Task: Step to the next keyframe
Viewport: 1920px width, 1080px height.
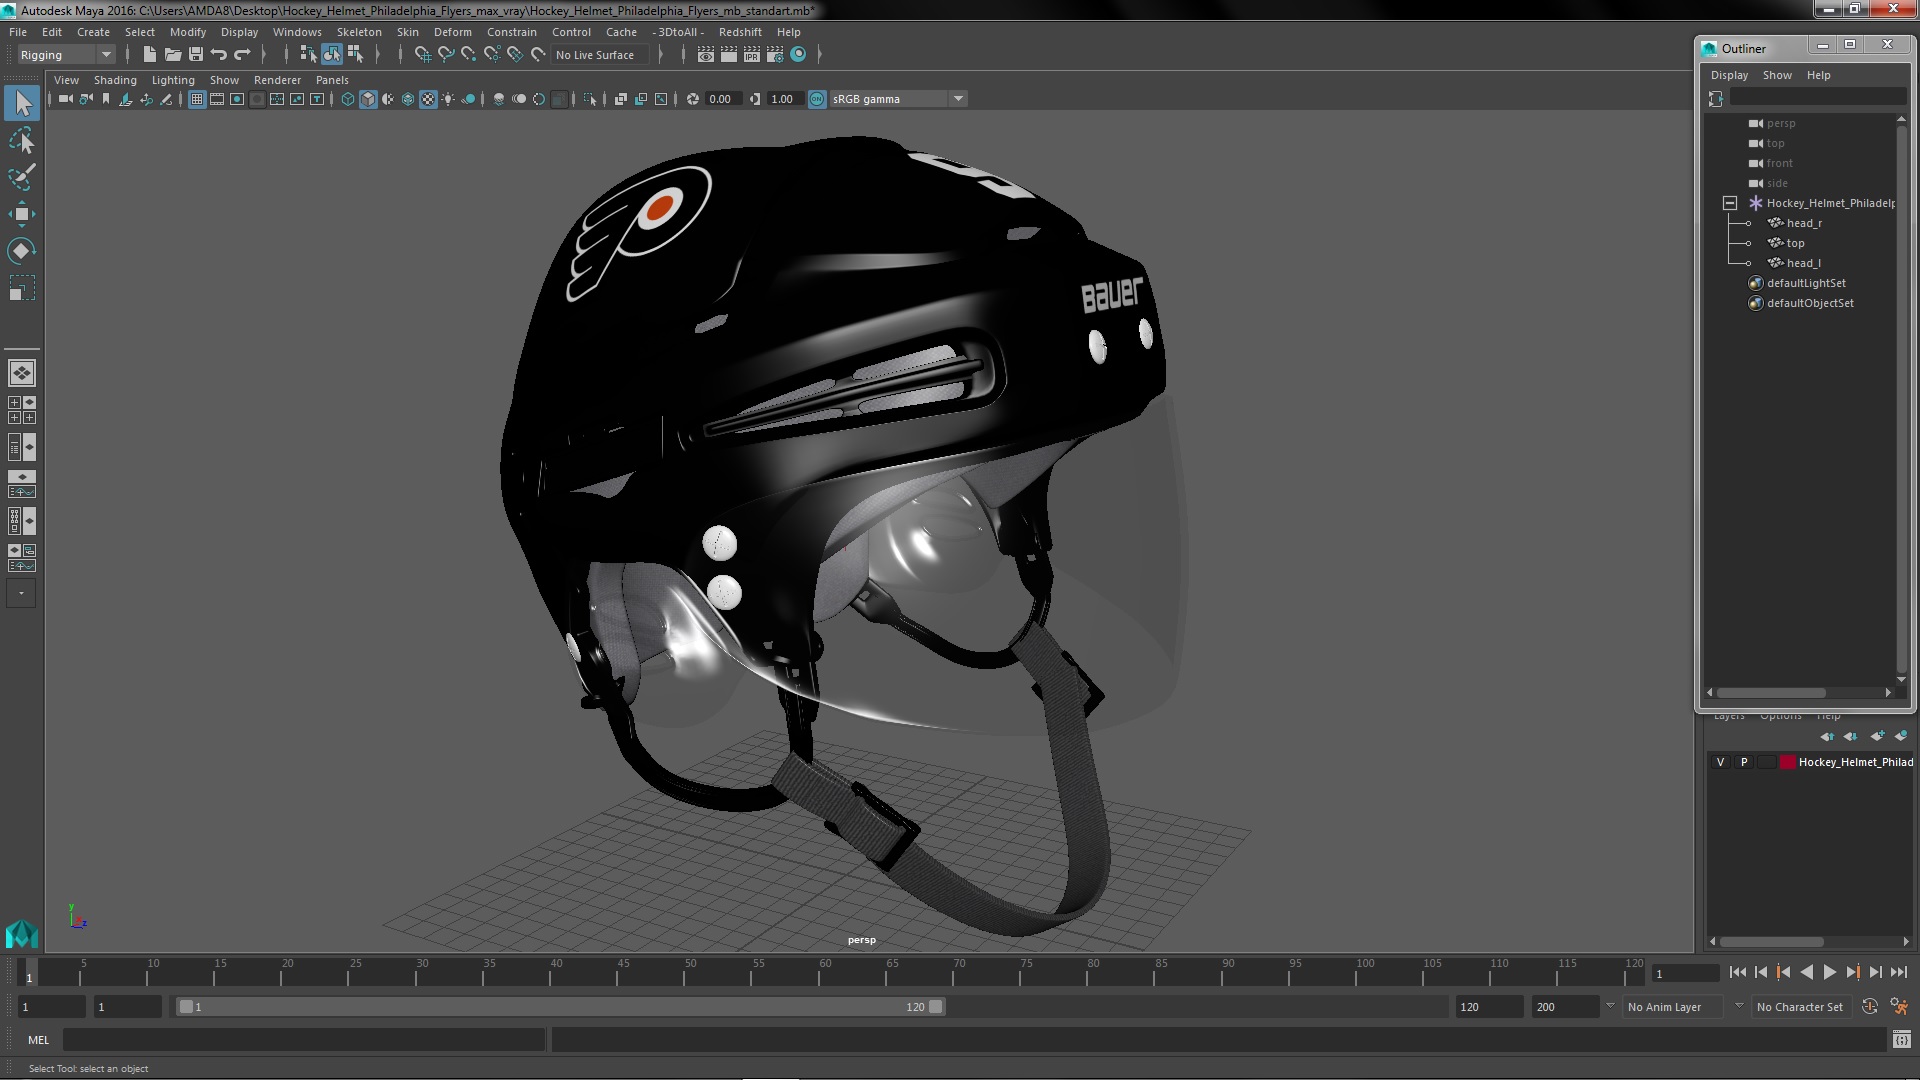Action: point(1852,972)
